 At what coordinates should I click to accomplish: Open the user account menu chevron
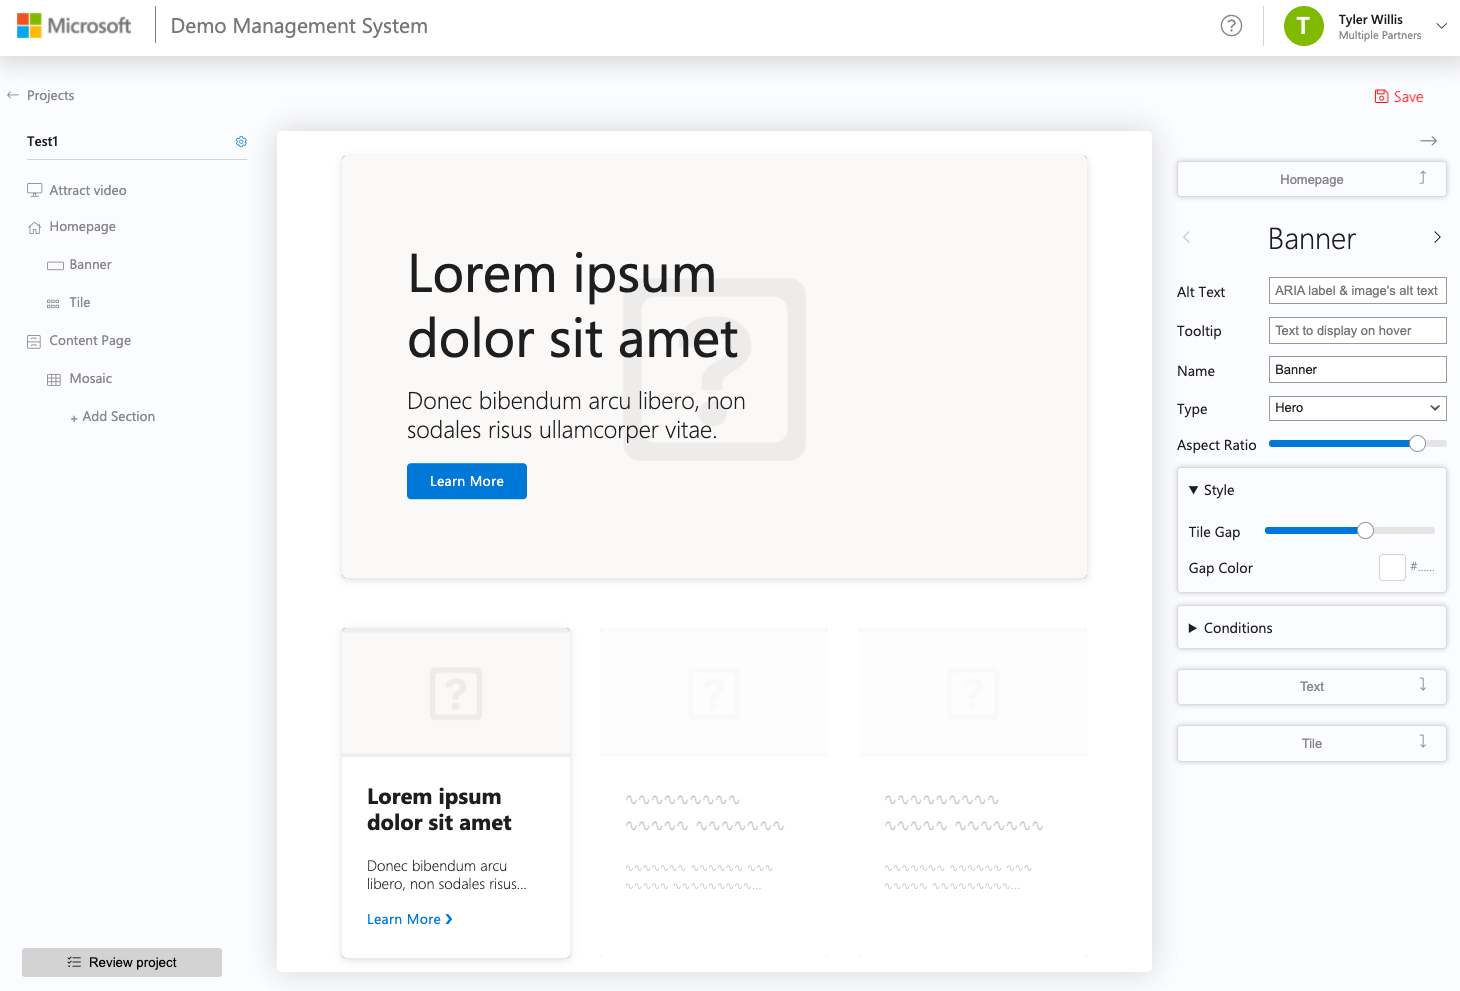pyautogui.click(x=1441, y=26)
